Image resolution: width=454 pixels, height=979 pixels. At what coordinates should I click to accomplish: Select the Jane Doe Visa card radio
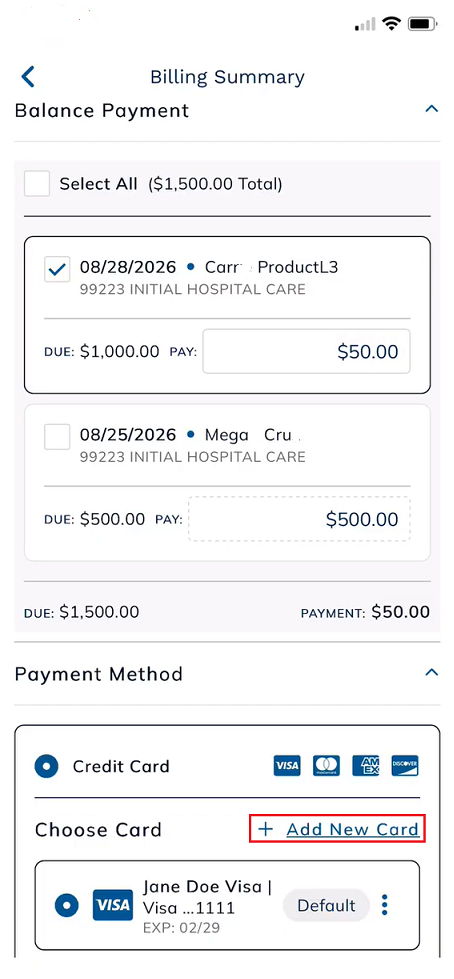tap(66, 905)
